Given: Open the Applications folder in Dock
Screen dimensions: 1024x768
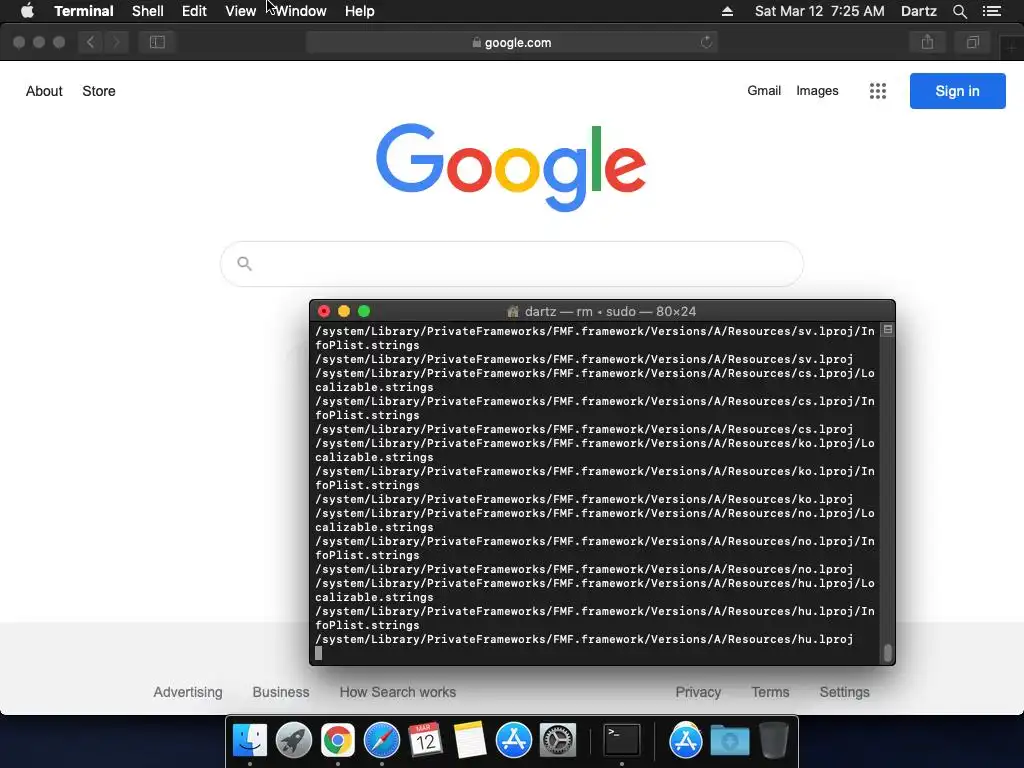Looking at the screenshot, I should pyautogui.click(x=685, y=740).
